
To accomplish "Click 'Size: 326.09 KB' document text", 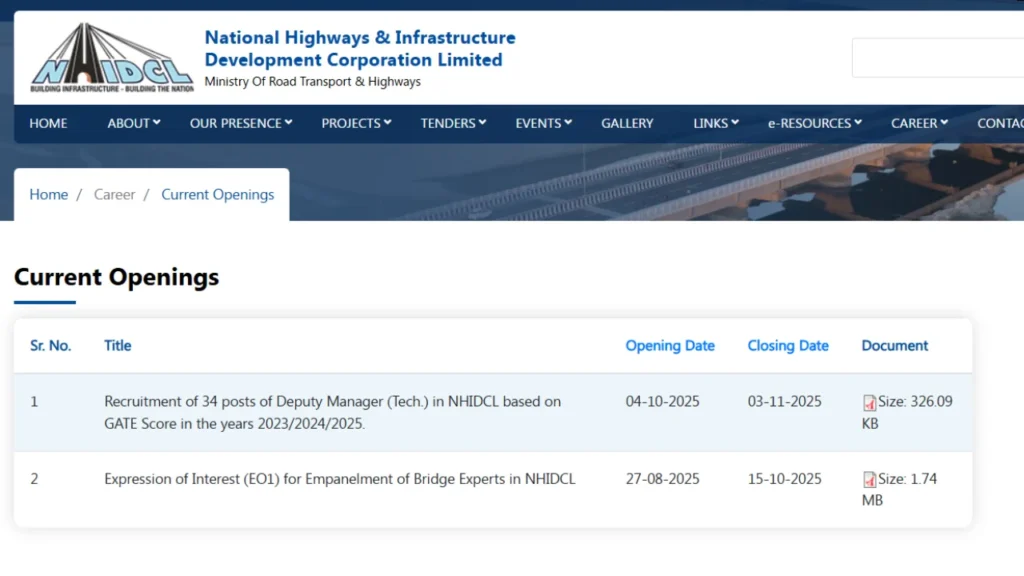I will click(907, 412).
